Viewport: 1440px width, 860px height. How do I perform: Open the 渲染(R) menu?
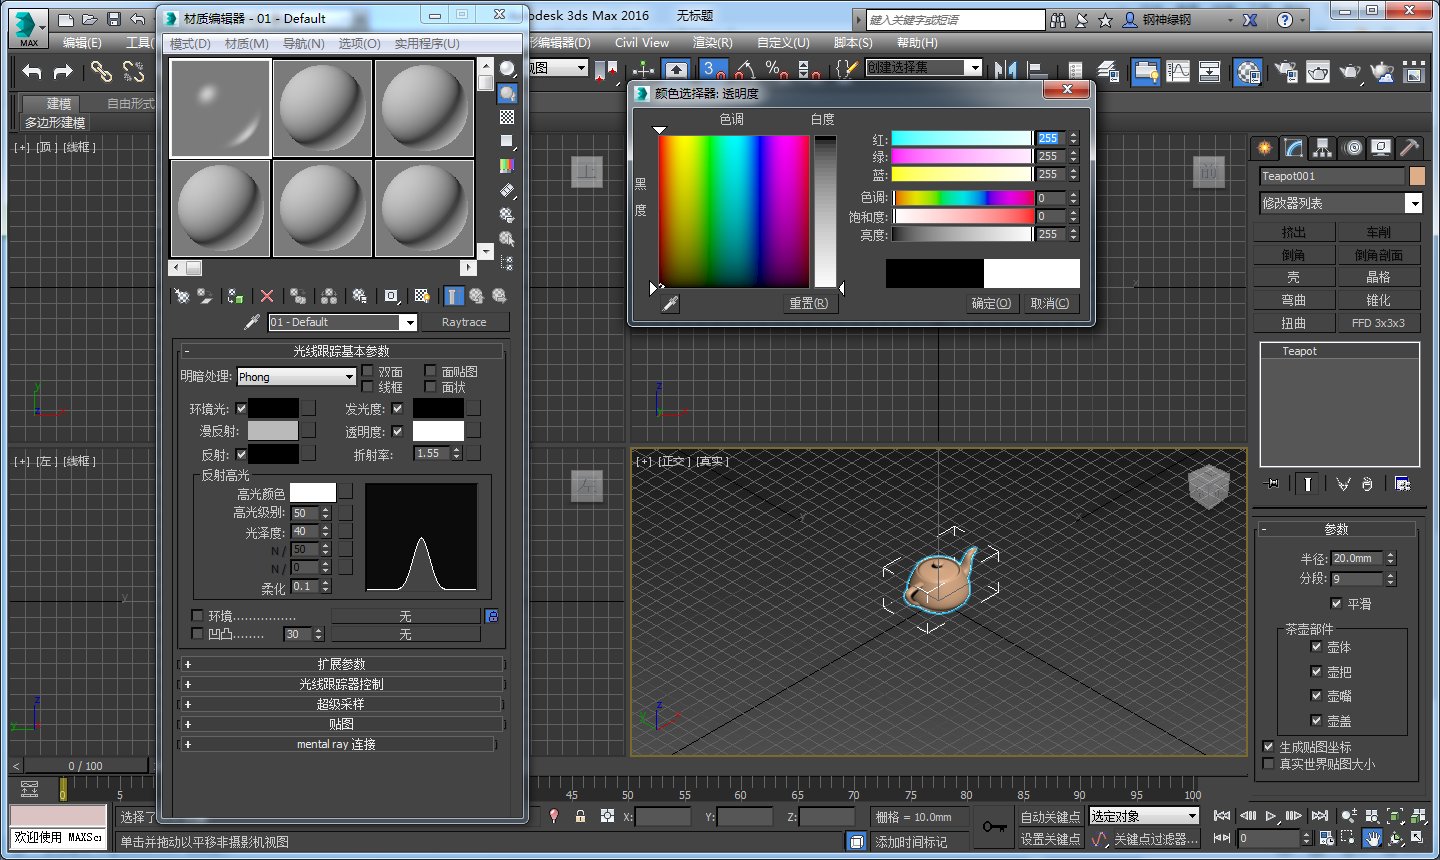713,43
